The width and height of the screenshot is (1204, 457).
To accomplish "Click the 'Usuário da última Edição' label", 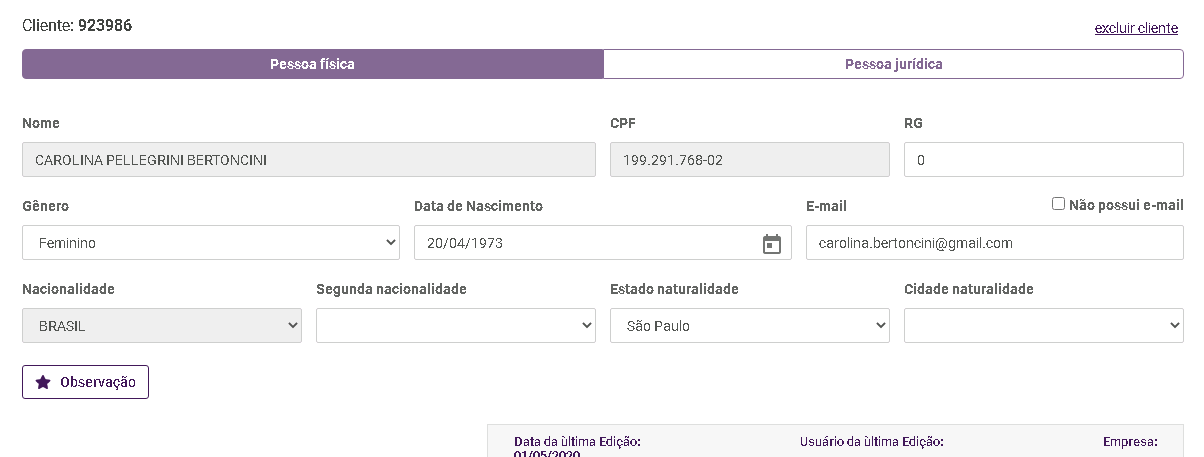I will 871,441.
